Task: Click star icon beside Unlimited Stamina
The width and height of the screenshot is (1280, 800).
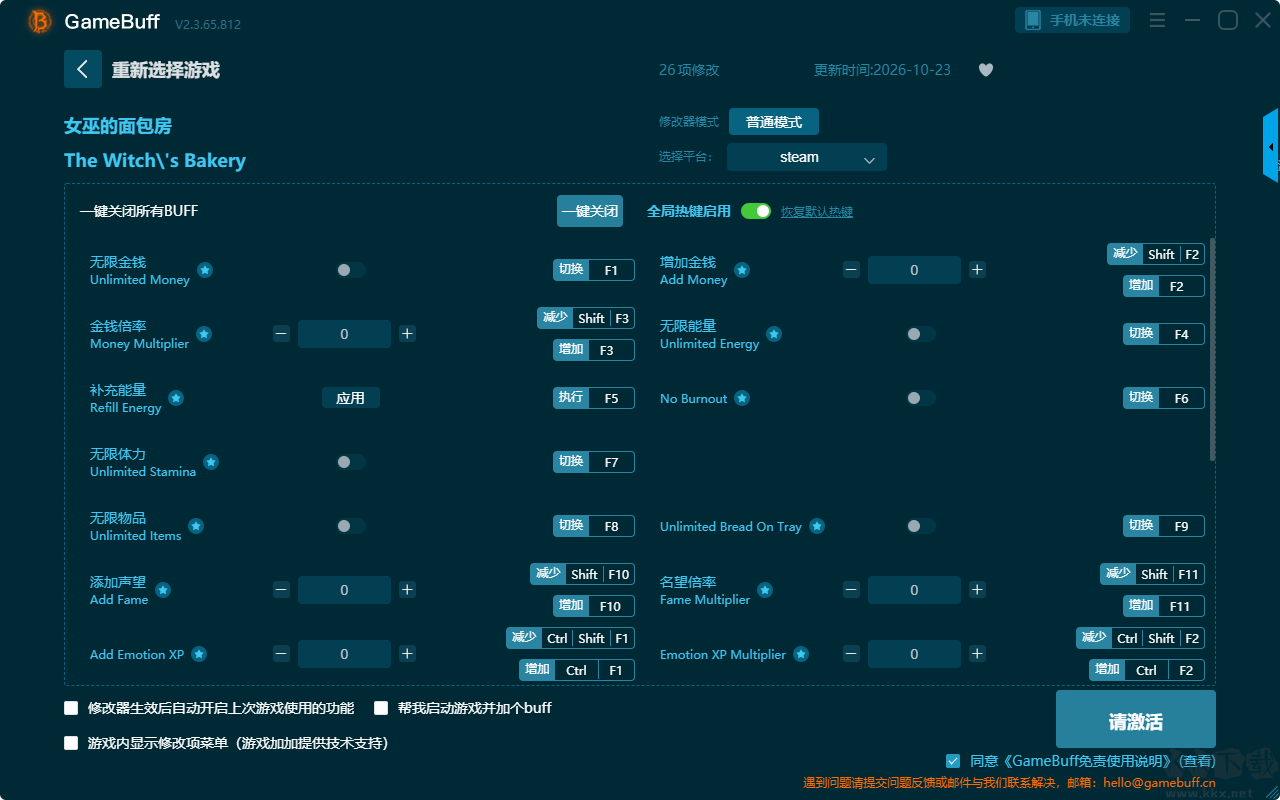Action: click(211, 462)
